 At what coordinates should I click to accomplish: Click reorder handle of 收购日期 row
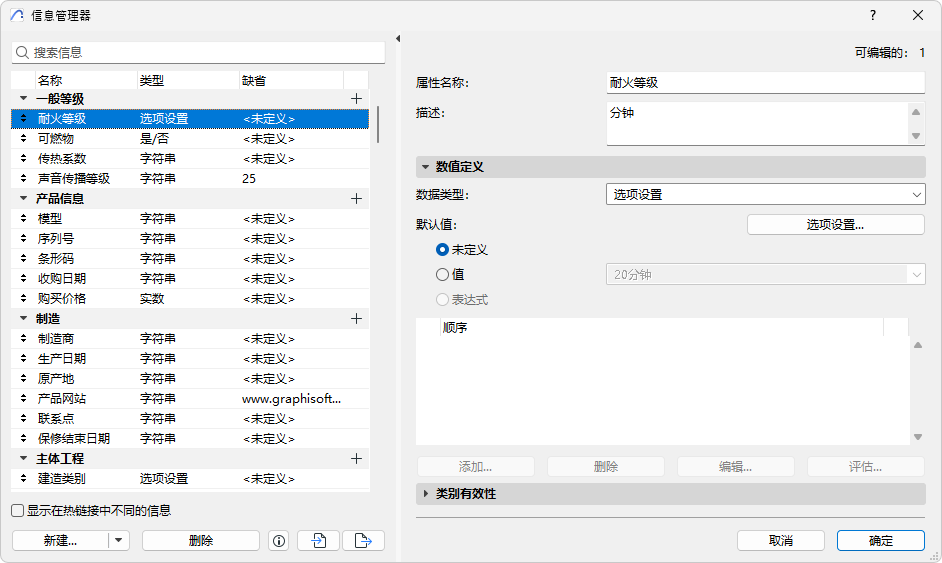(x=23, y=279)
